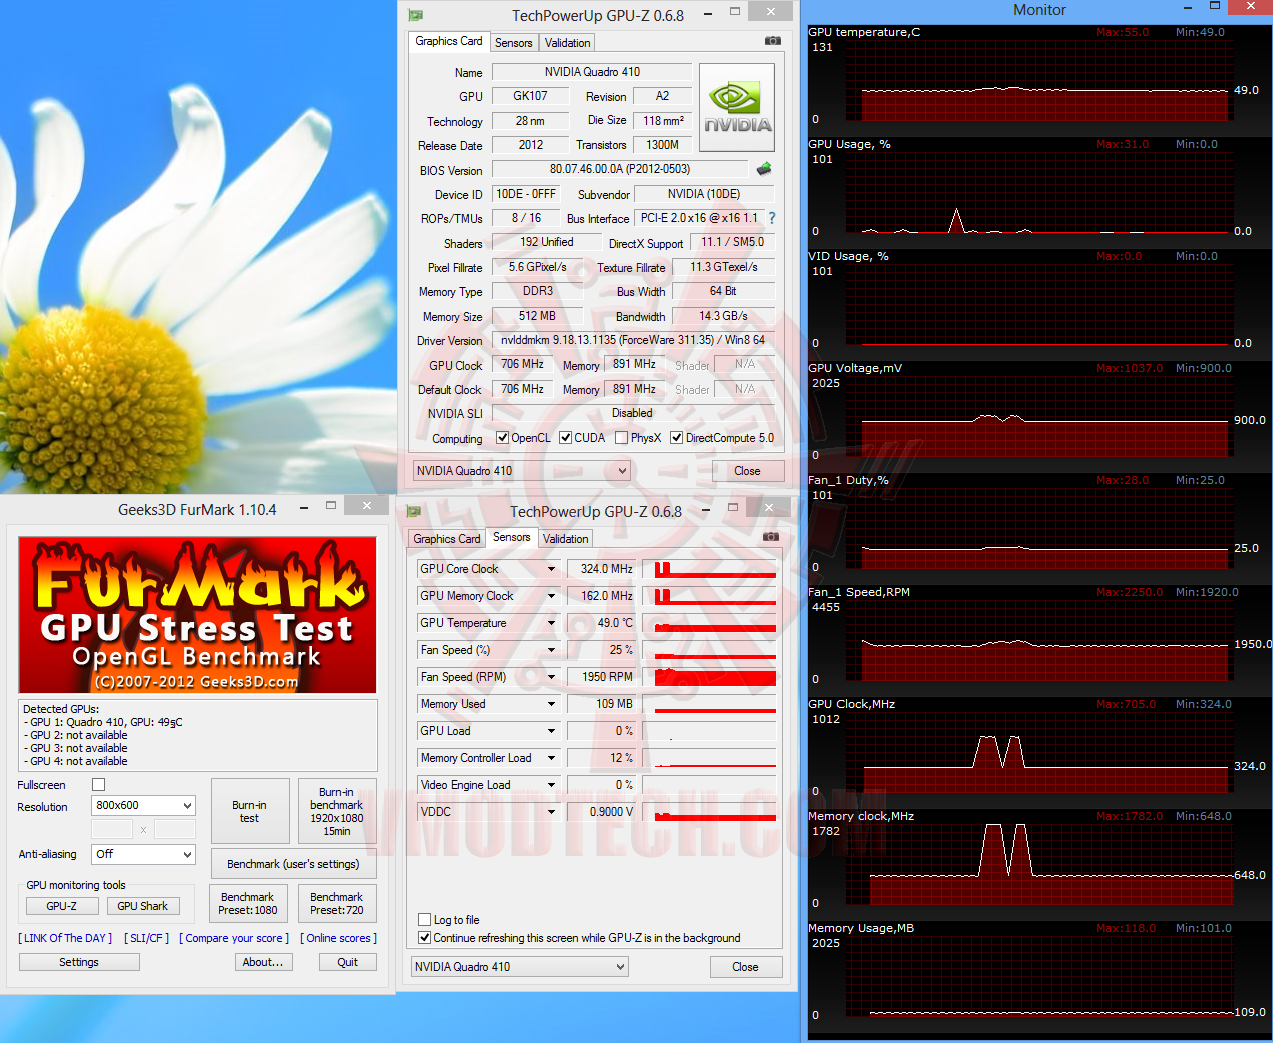This screenshot has height=1043, width=1275.
Task: Open the FurMark Resolution 800x600 dropdown
Action: (x=144, y=805)
